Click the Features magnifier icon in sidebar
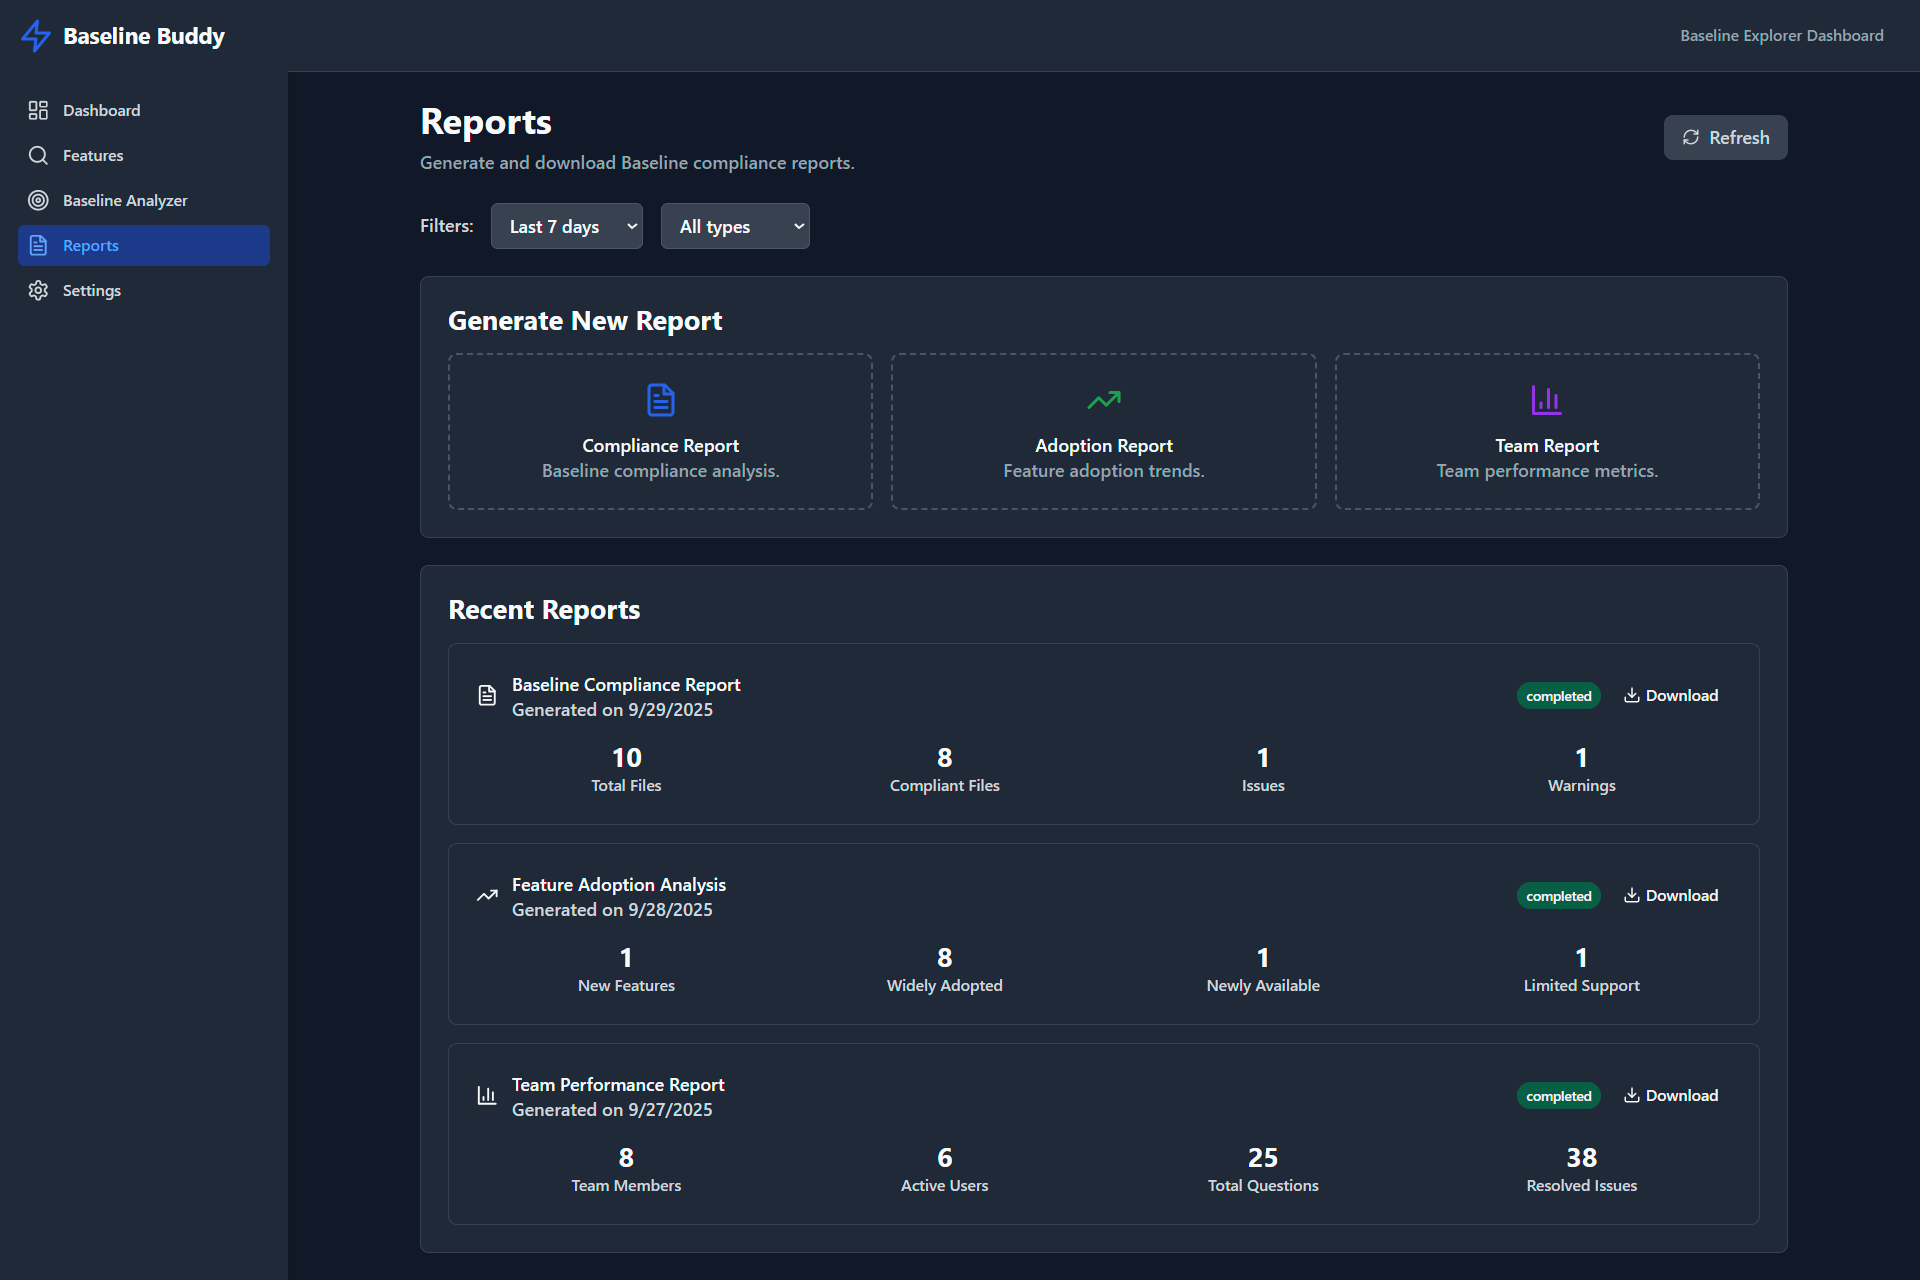 (x=38, y=155)
